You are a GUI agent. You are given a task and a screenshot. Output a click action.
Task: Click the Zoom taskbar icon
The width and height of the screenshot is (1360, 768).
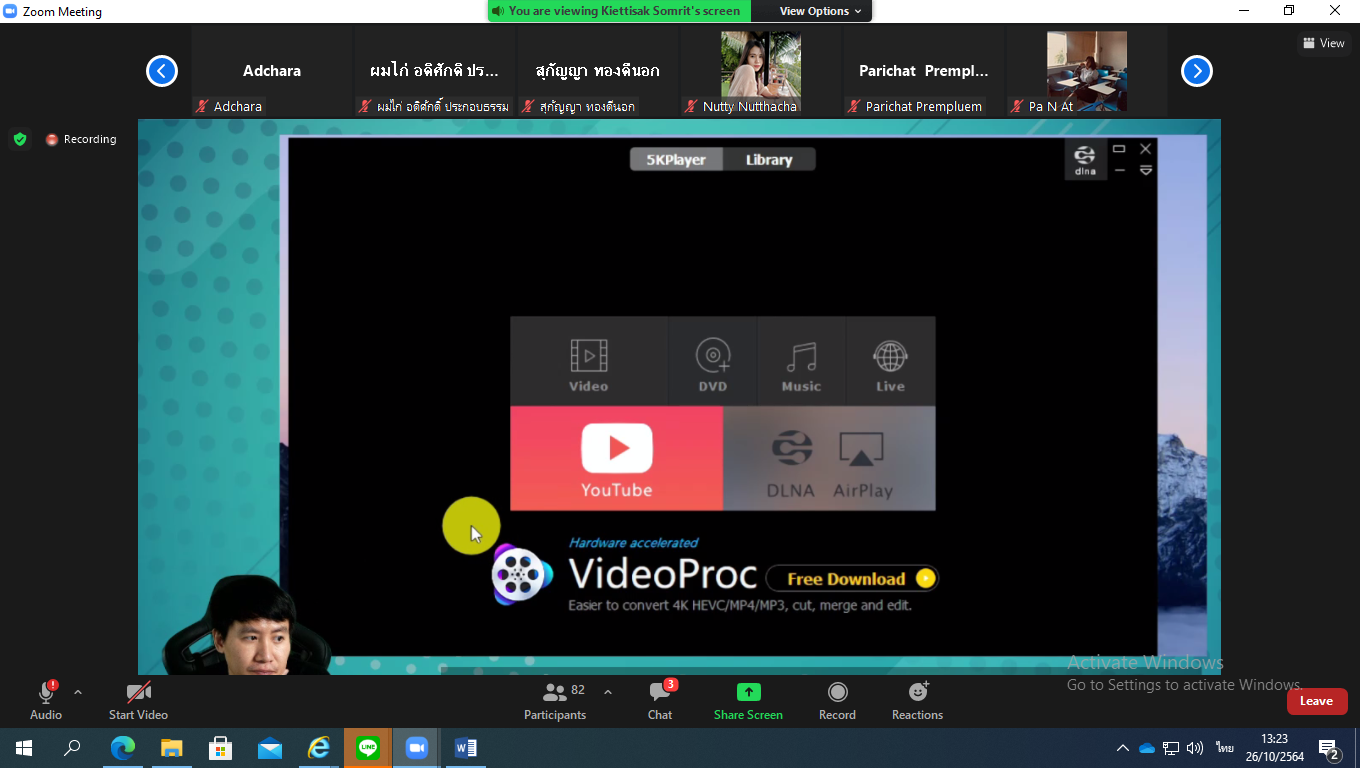pyautogui.click(x=416, y=747)
